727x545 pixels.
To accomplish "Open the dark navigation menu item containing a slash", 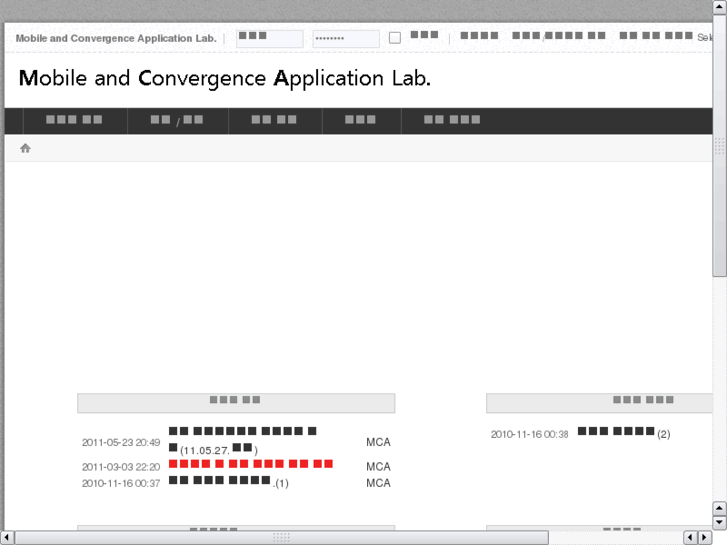I will [177, 120].
